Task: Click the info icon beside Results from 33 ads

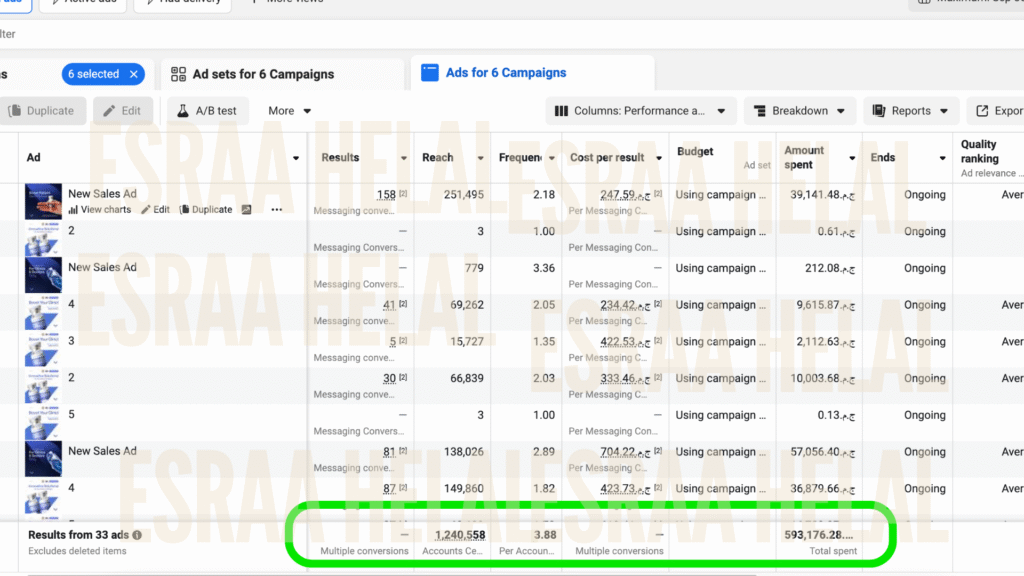Action: pyautogui.click(x=137, y=535)
